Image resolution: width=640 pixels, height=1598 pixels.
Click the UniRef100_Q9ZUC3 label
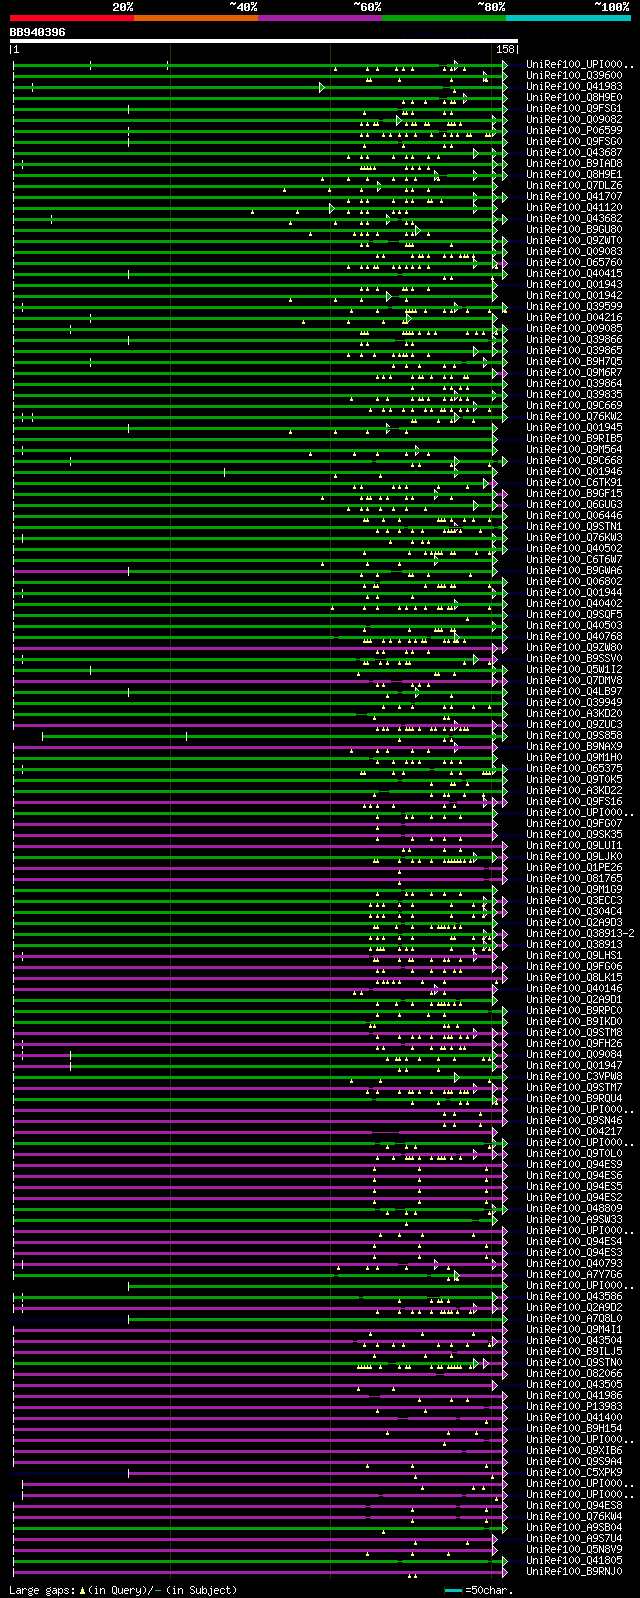click(x=574, y=725)
